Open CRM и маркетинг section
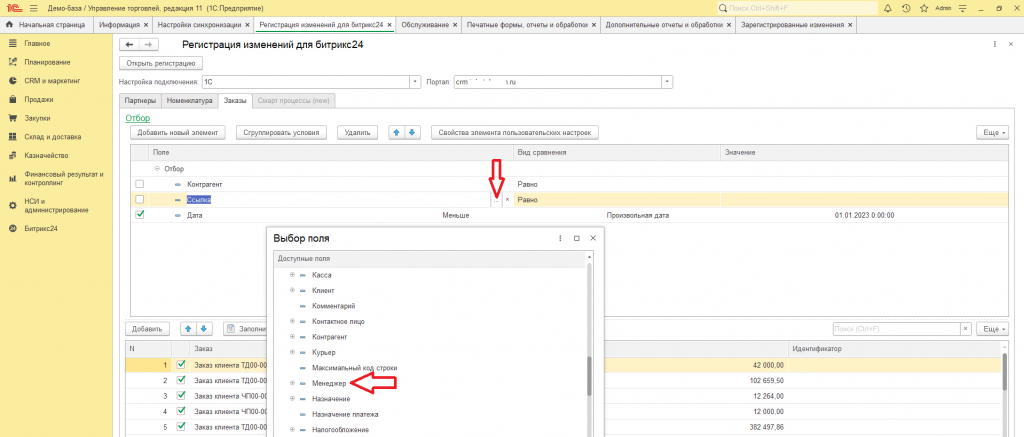This screenshot has height=437, width=1024. pyautogui.click(x=52, y=81)
